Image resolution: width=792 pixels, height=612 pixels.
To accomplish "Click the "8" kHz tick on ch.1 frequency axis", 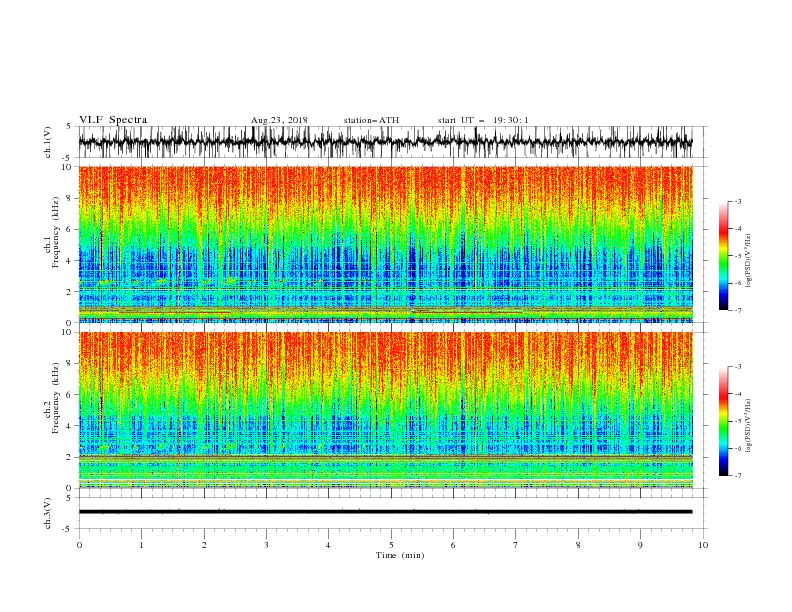I will click(70, 198).
